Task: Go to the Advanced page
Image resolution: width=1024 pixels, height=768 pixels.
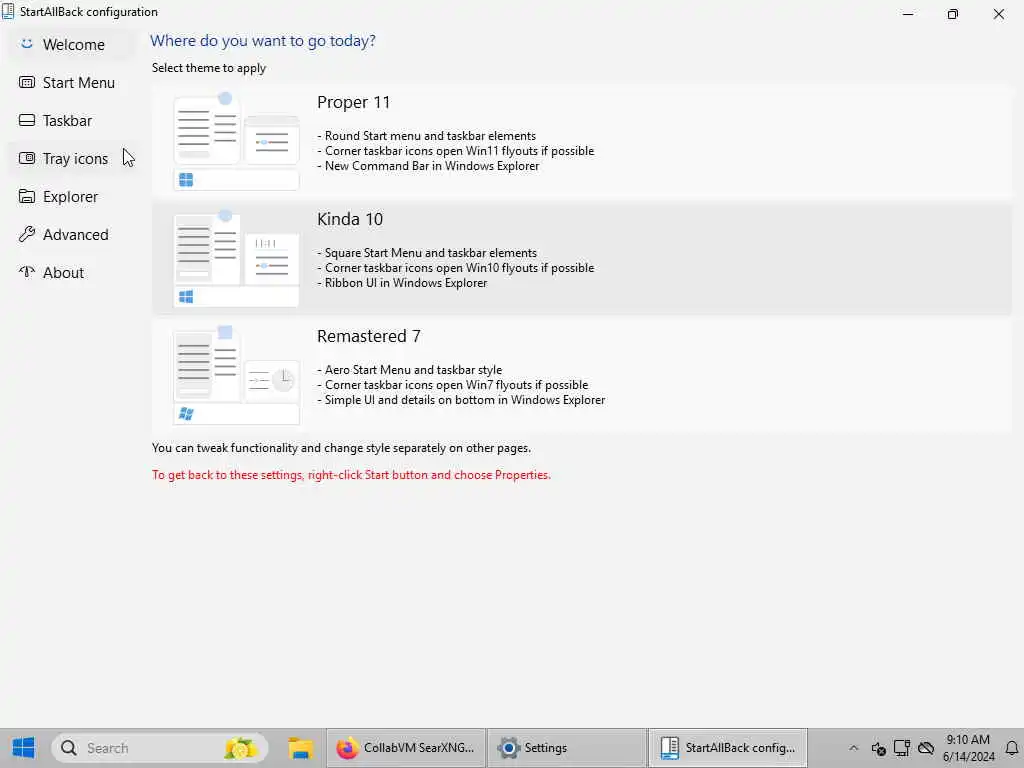Action: point(72,234)
